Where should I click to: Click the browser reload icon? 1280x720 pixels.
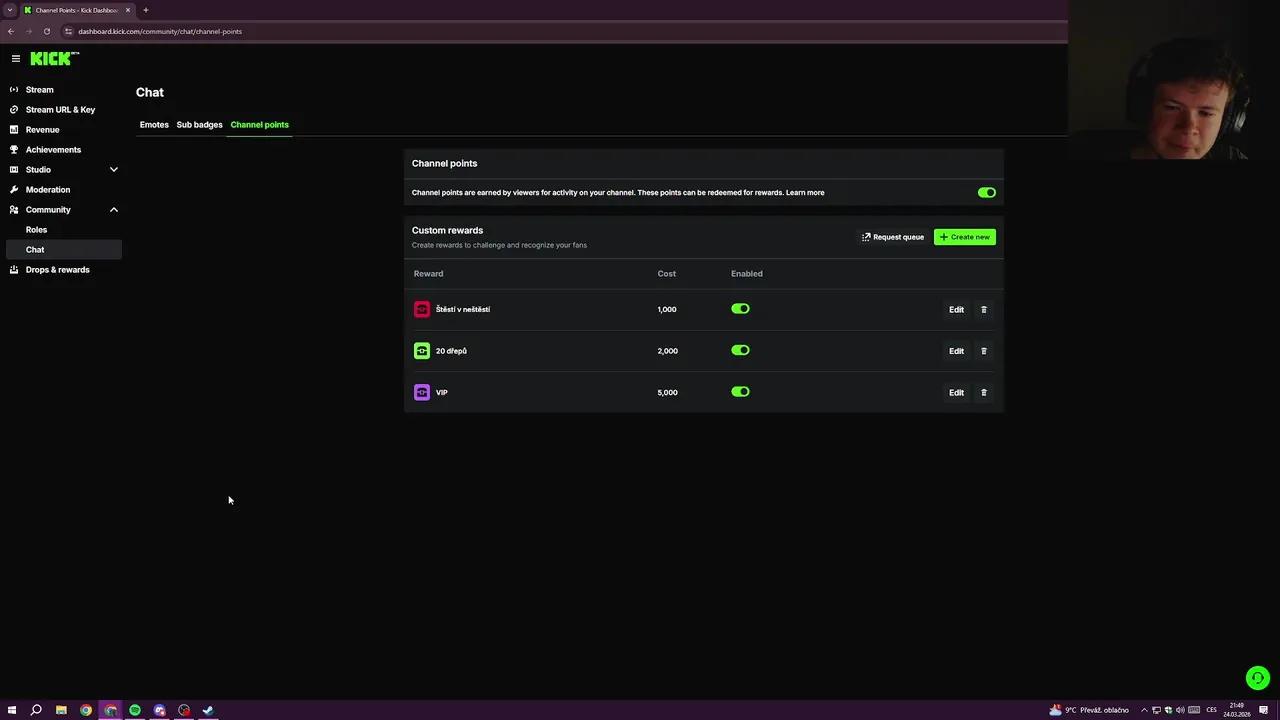click(x=46, y=31)
